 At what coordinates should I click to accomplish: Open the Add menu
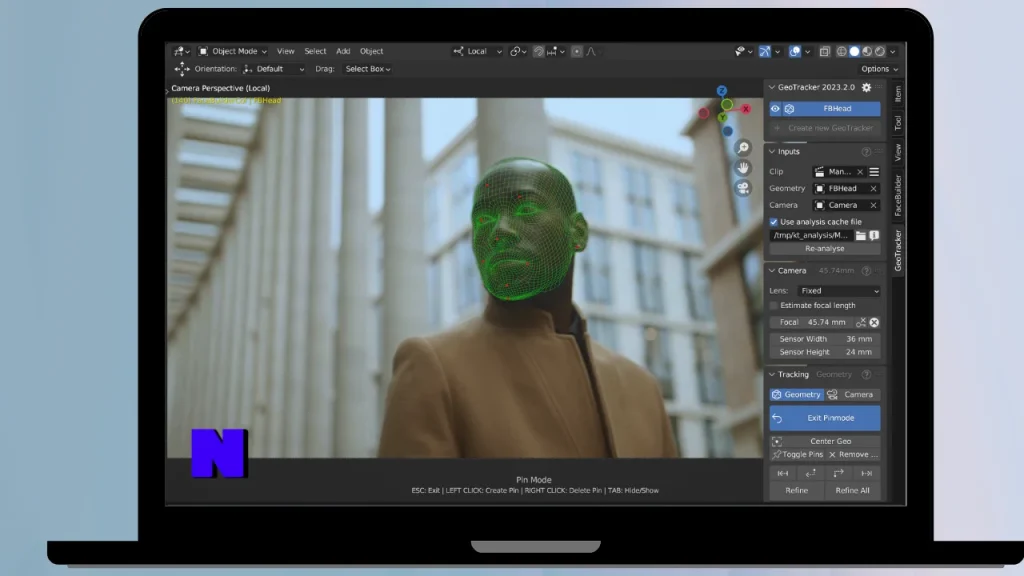click(343, 51)
